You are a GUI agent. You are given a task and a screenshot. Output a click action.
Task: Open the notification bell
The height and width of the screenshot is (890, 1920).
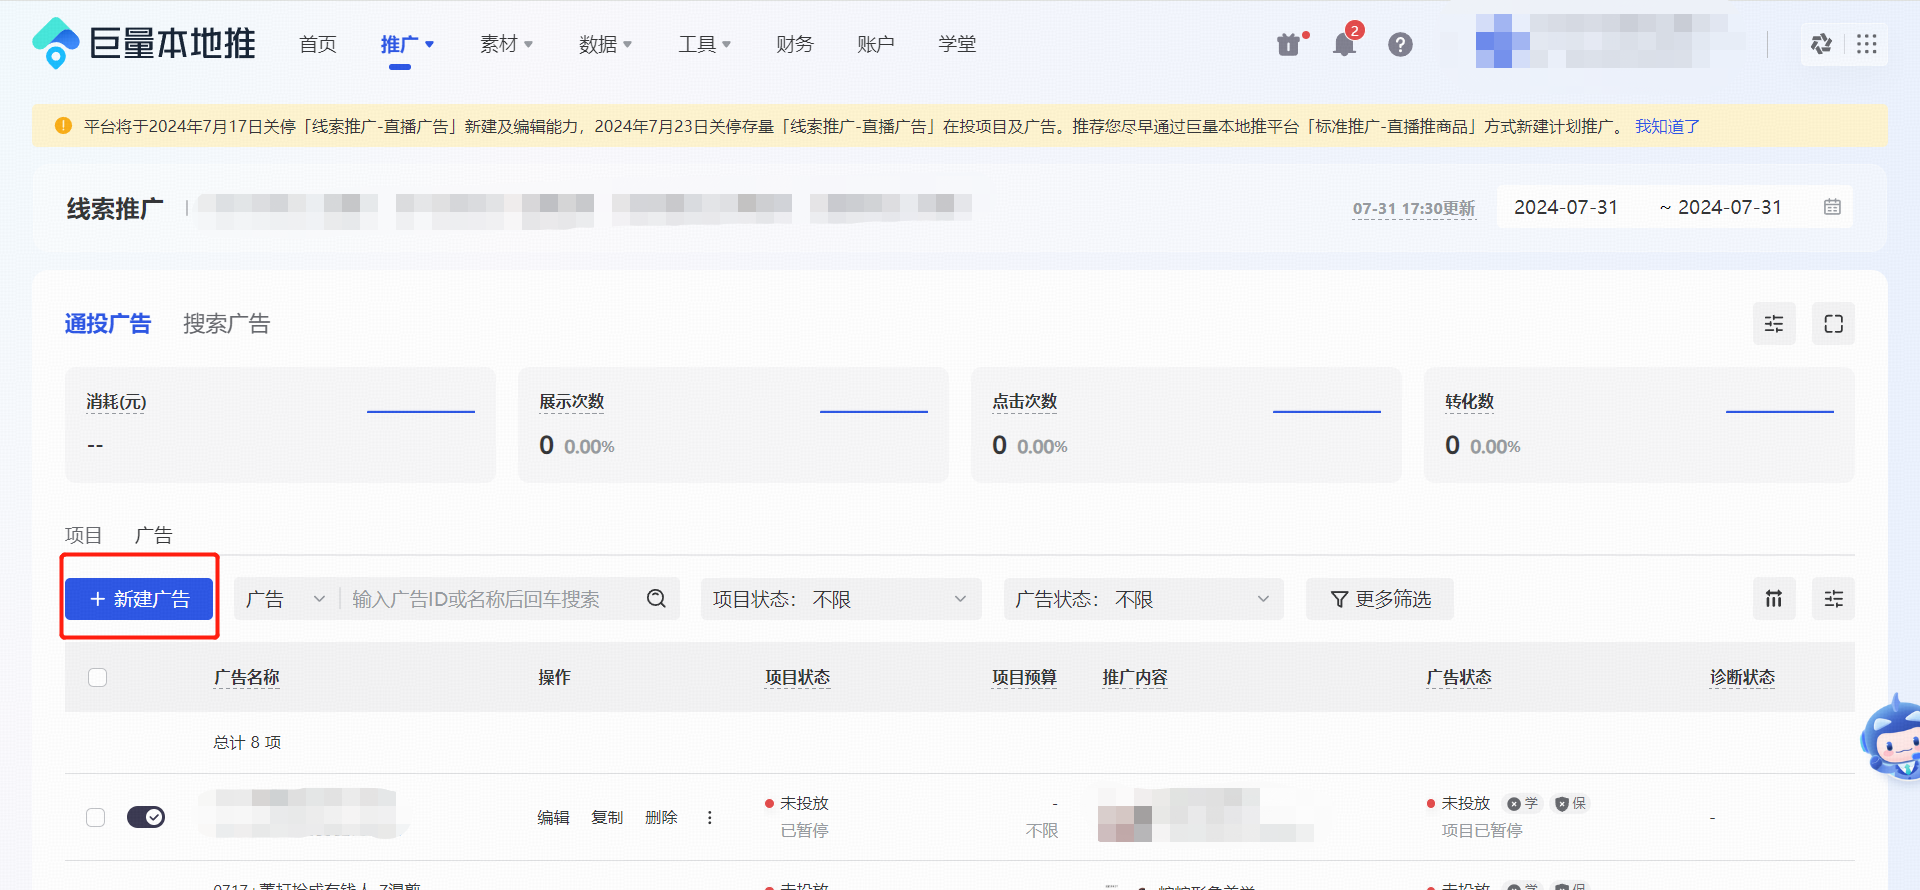(x=1344, y=44)
